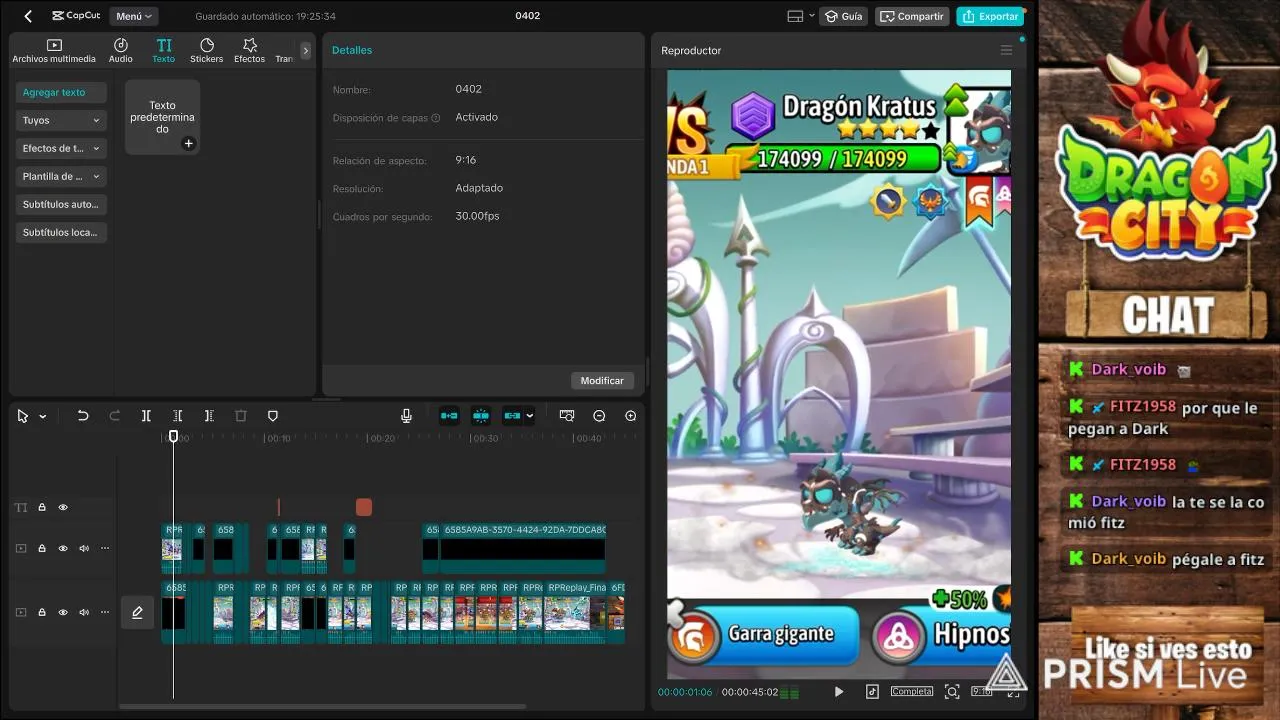Open Subtítulos locales option
This screenshot has height=720, width=1280.
[x=62, y=232]
